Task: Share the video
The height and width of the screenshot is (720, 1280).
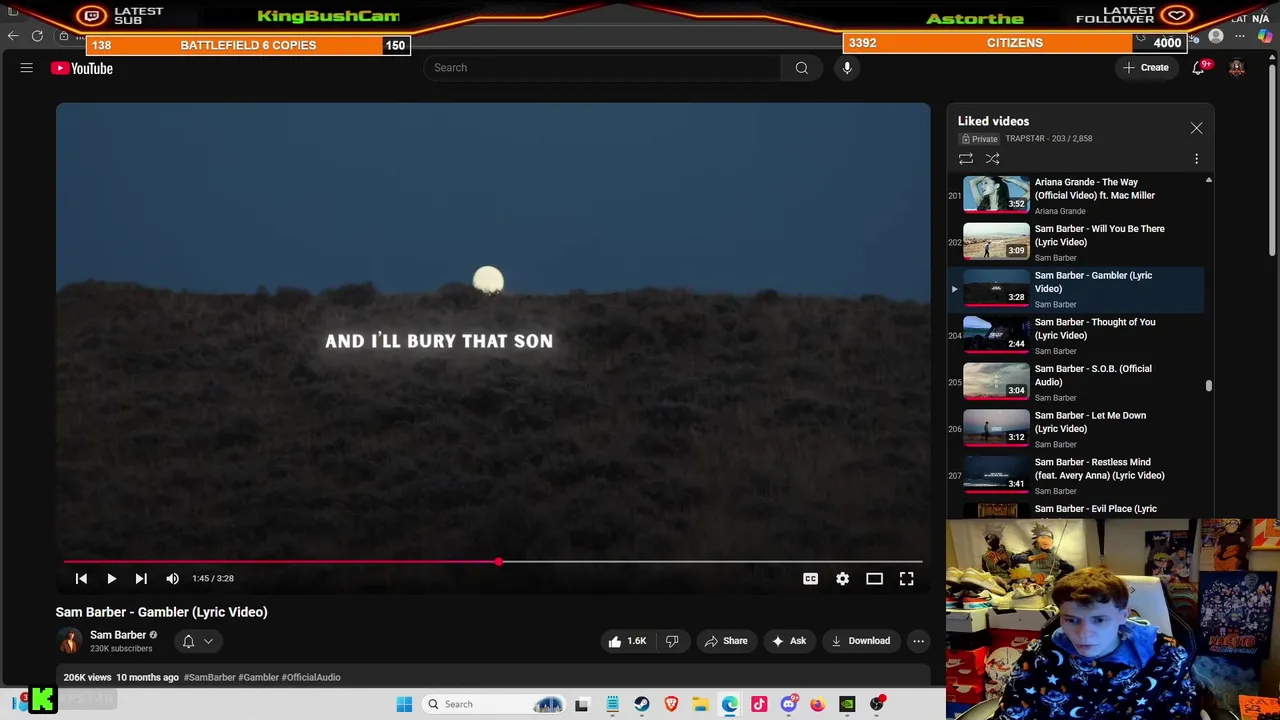Action: click(726, 641)
